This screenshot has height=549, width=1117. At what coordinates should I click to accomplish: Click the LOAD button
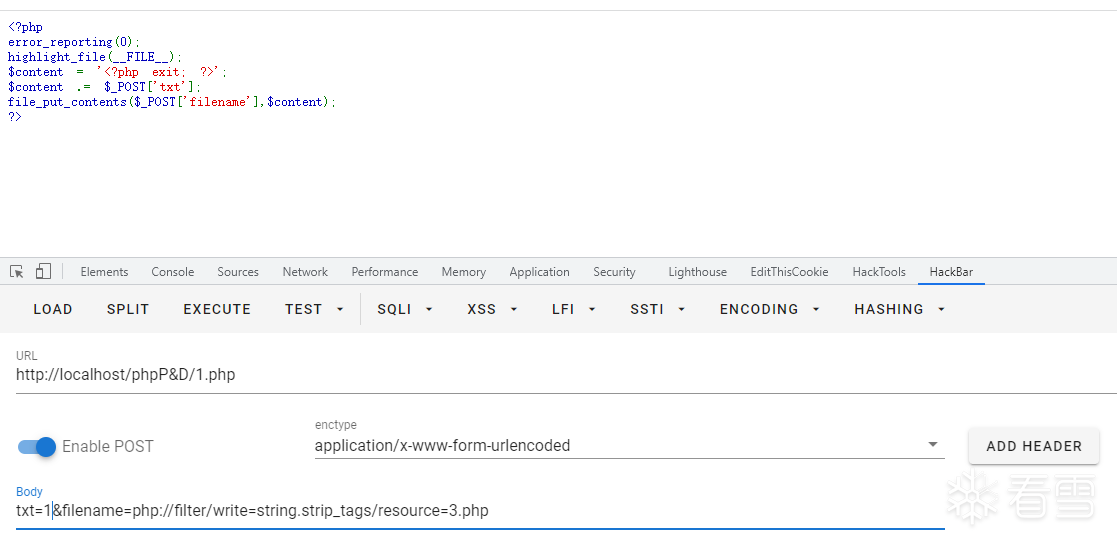[53, 309]
